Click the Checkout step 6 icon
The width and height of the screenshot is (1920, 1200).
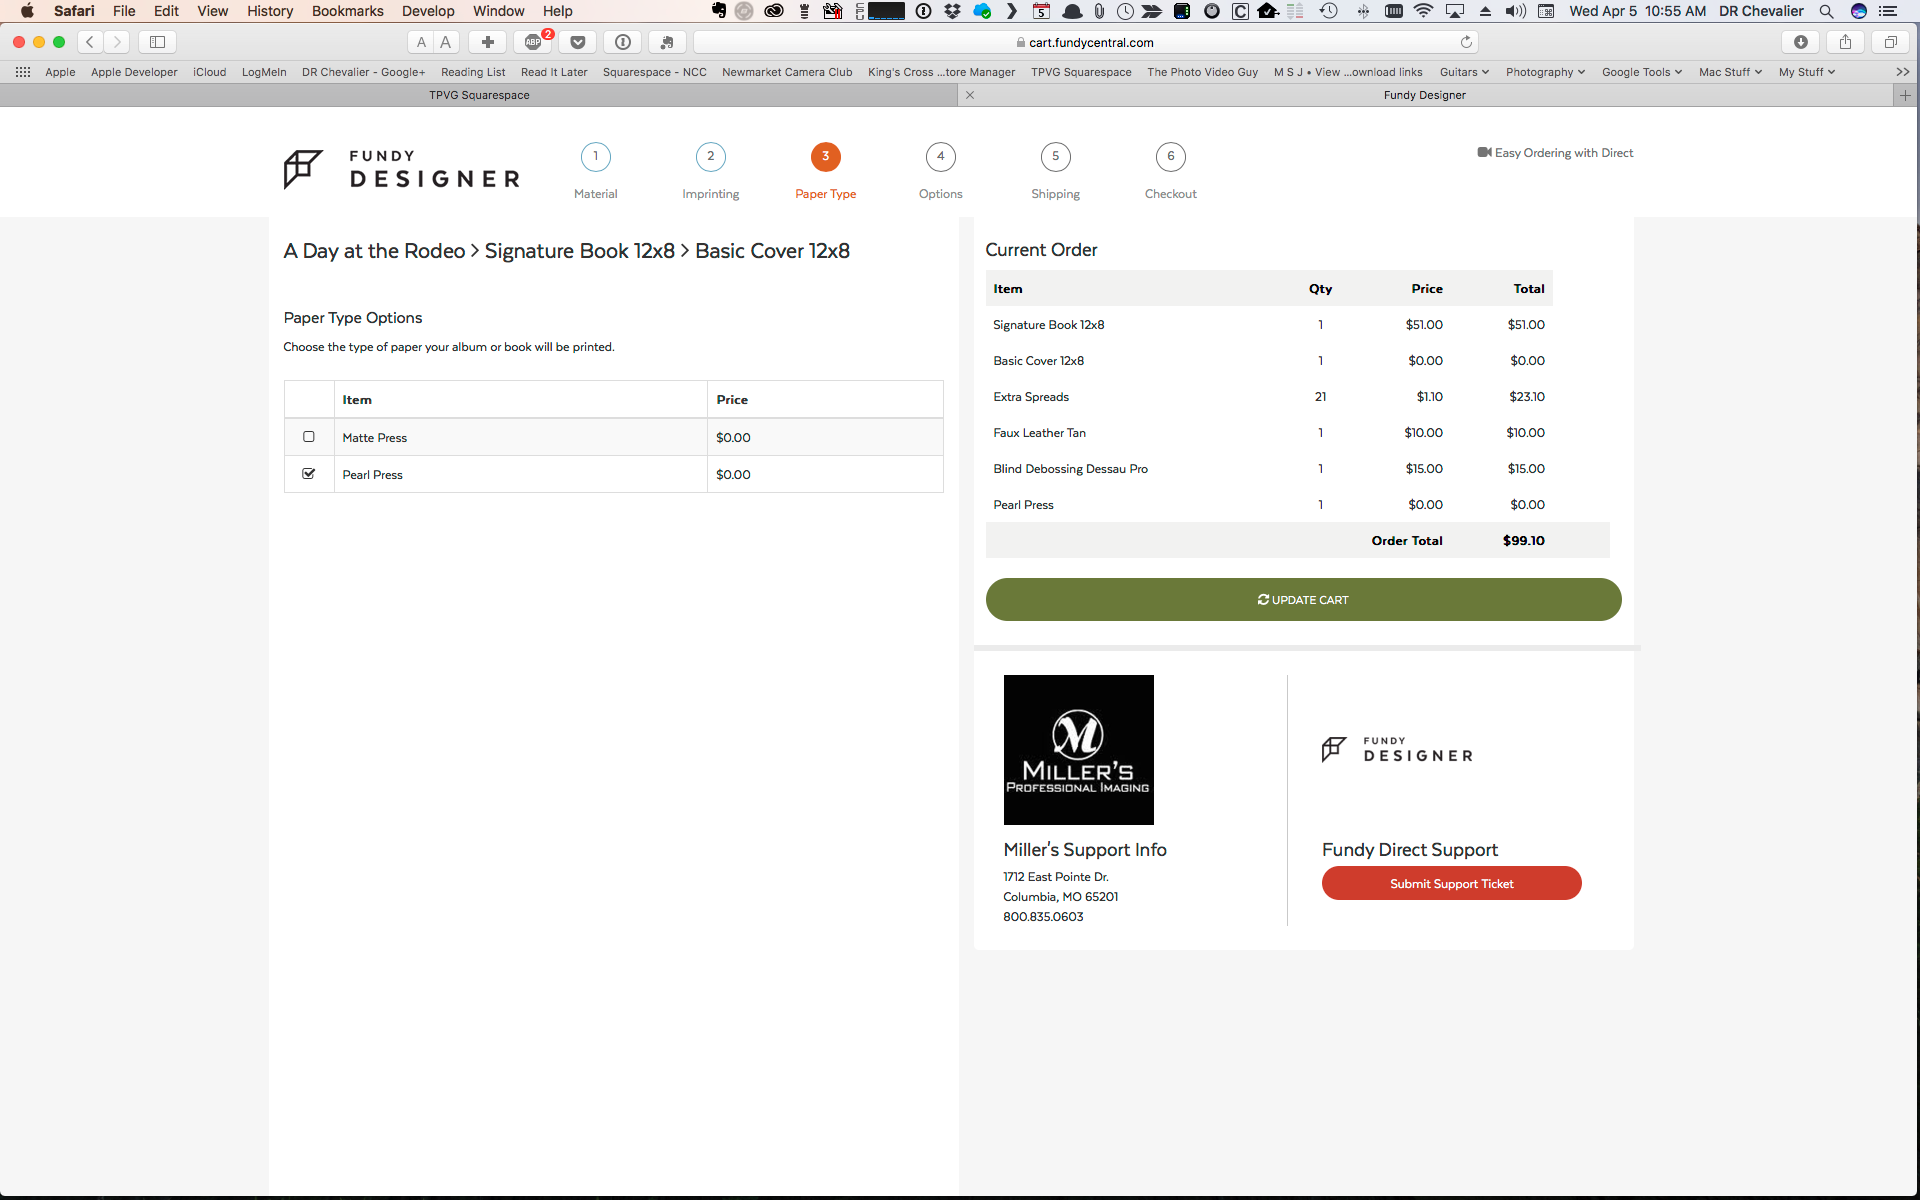coord(1169,155)
